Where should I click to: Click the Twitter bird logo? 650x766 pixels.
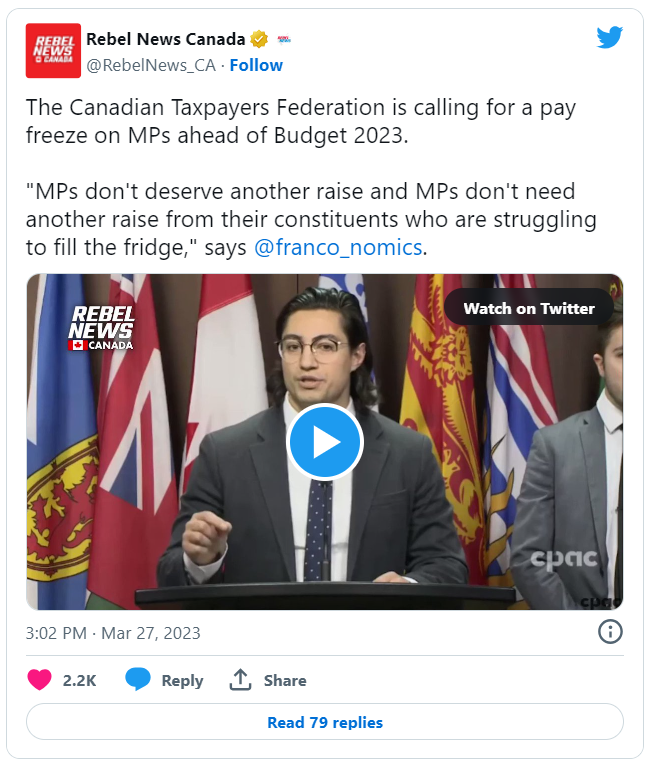[609, 37]
